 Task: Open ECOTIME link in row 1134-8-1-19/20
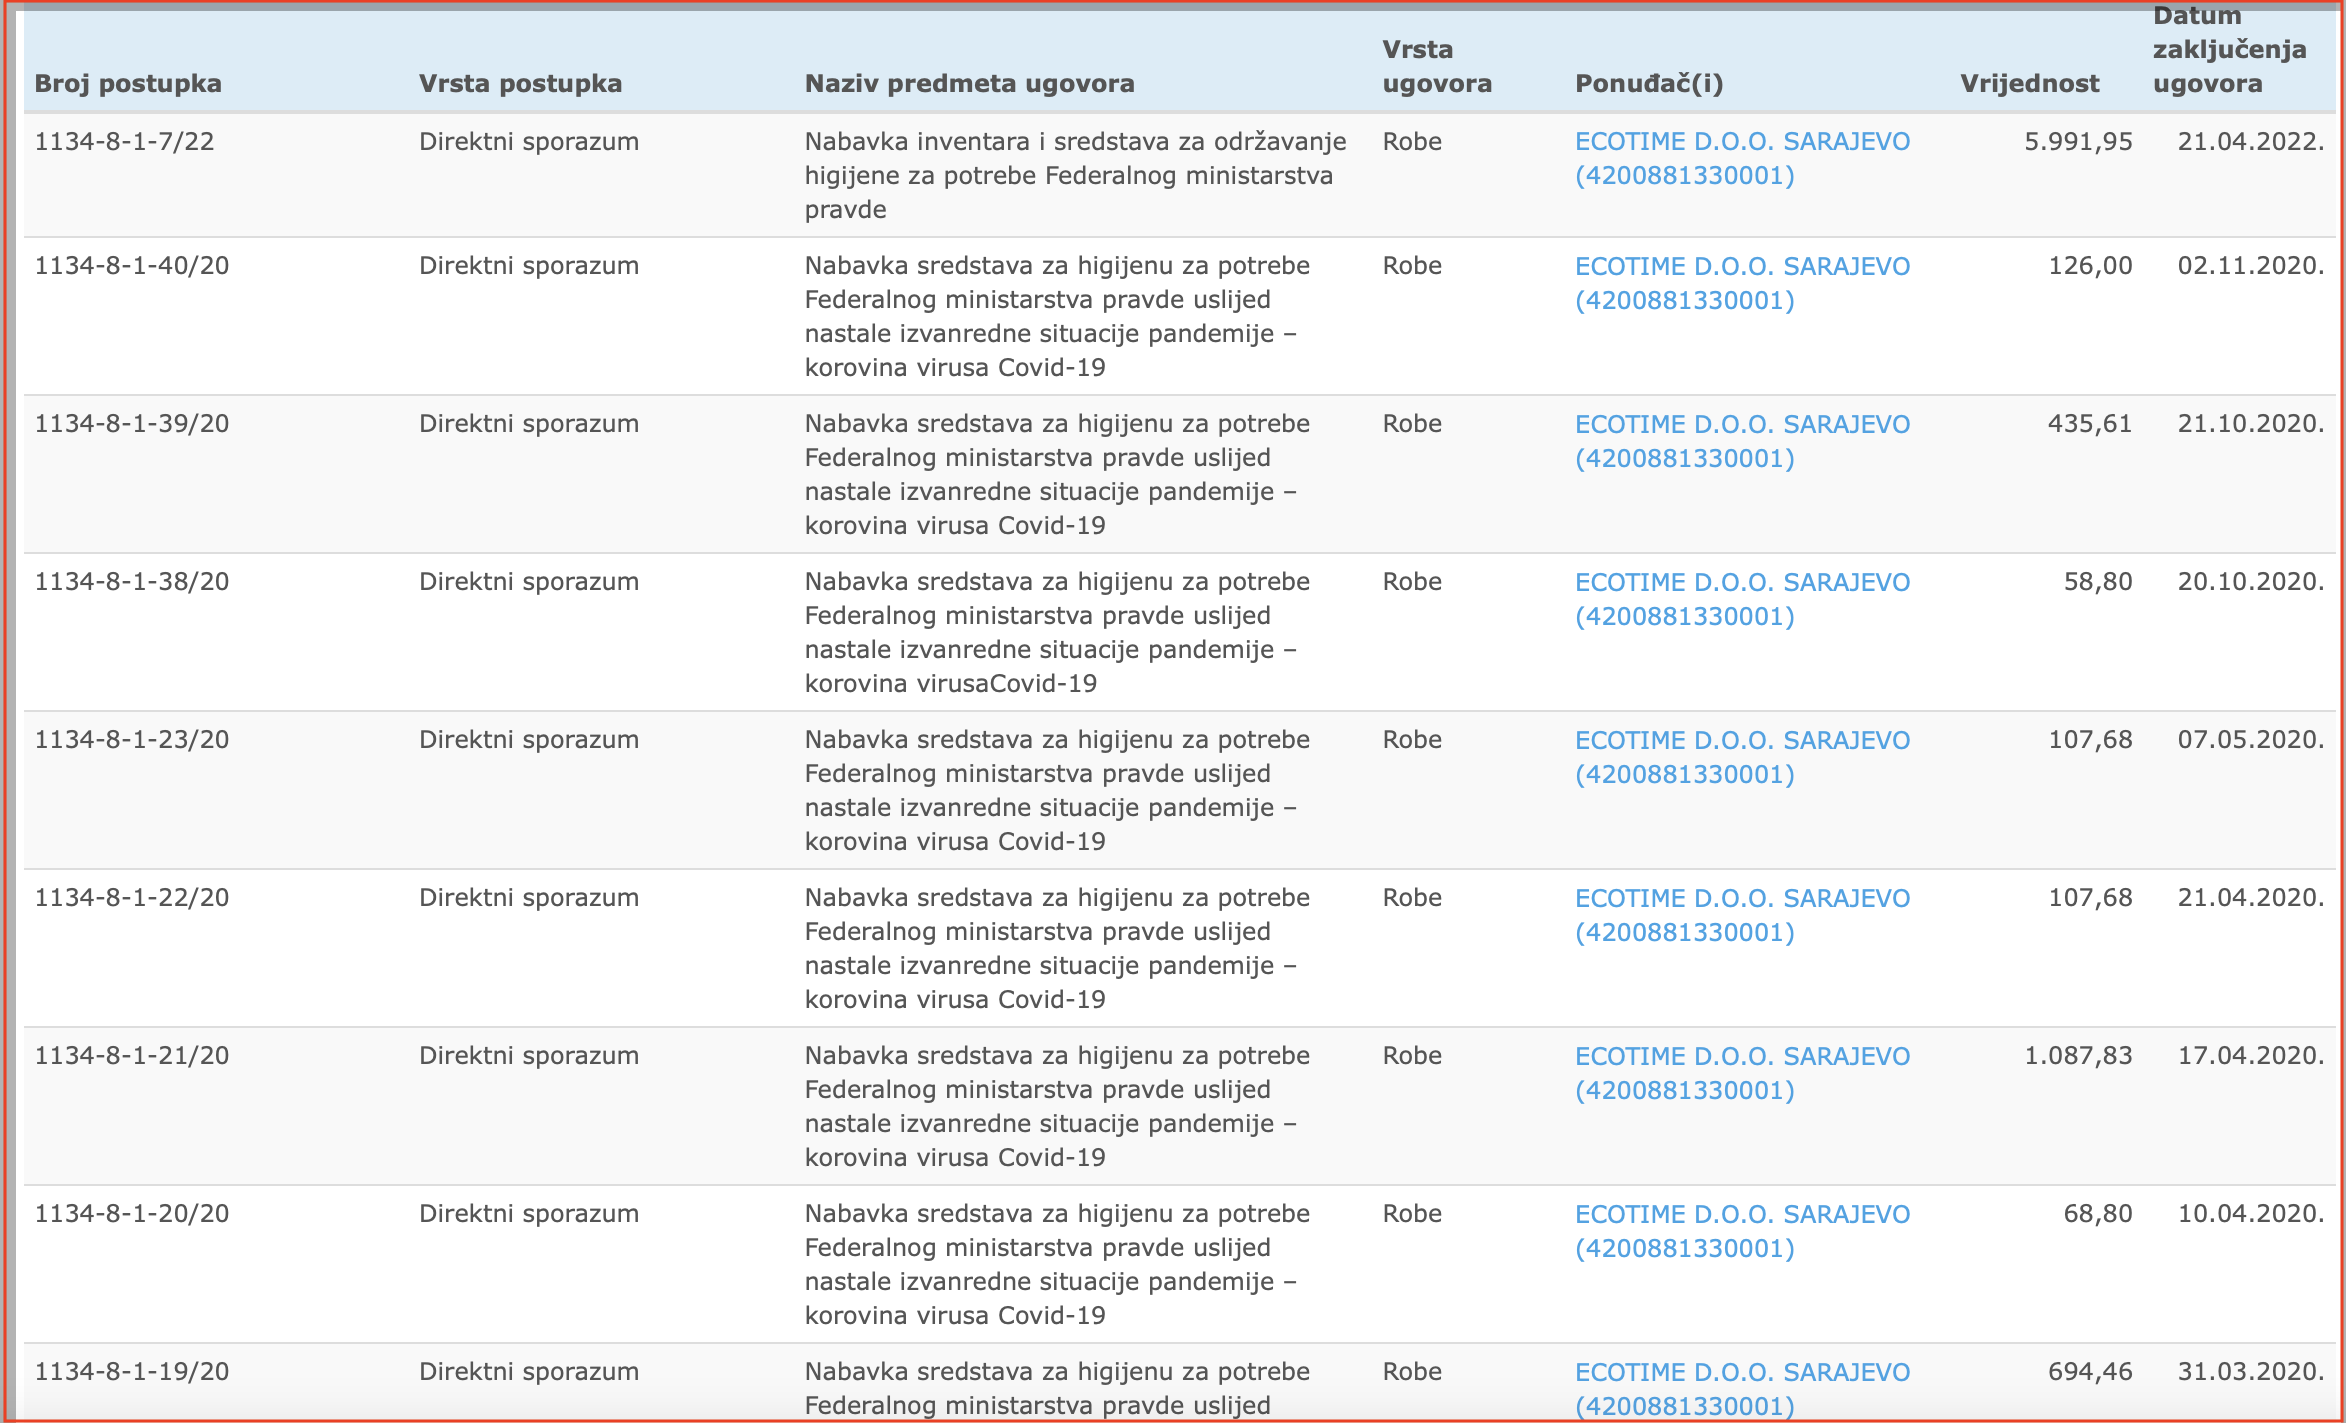click(x=1742, y=1390)
